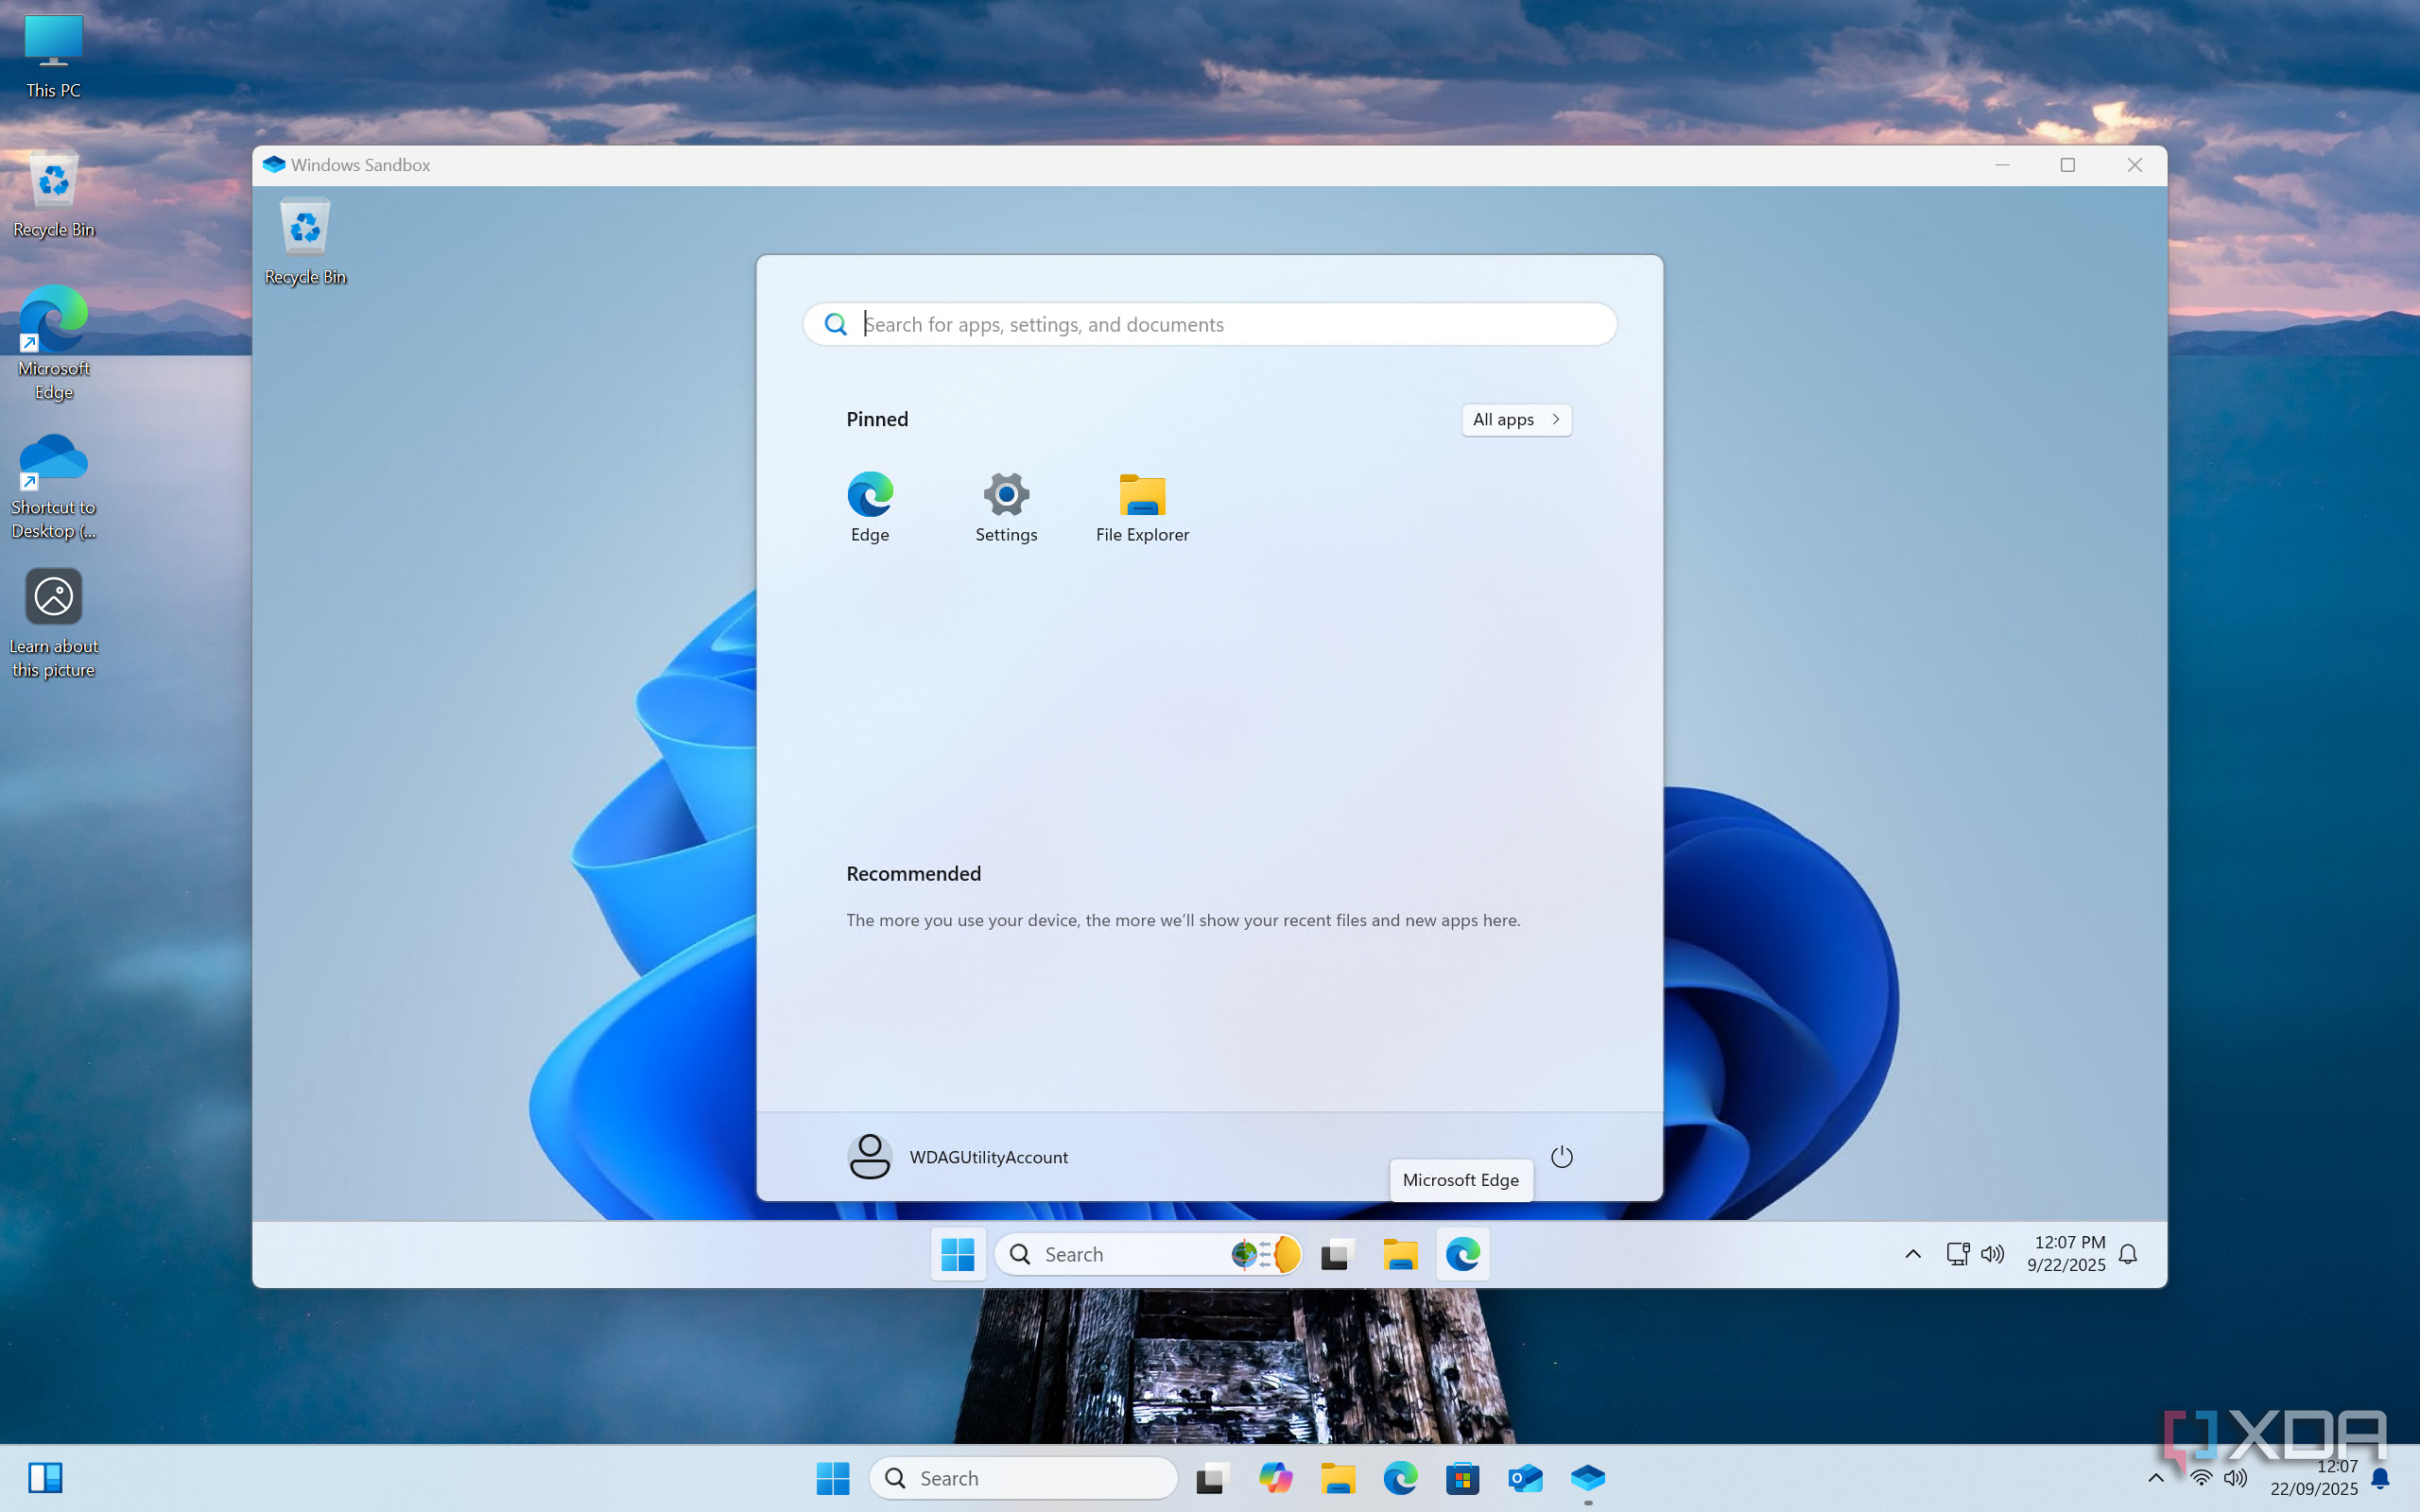Open Microsoft Store from host taskbar
2420x1512 pixels.
[1462, 1478]
